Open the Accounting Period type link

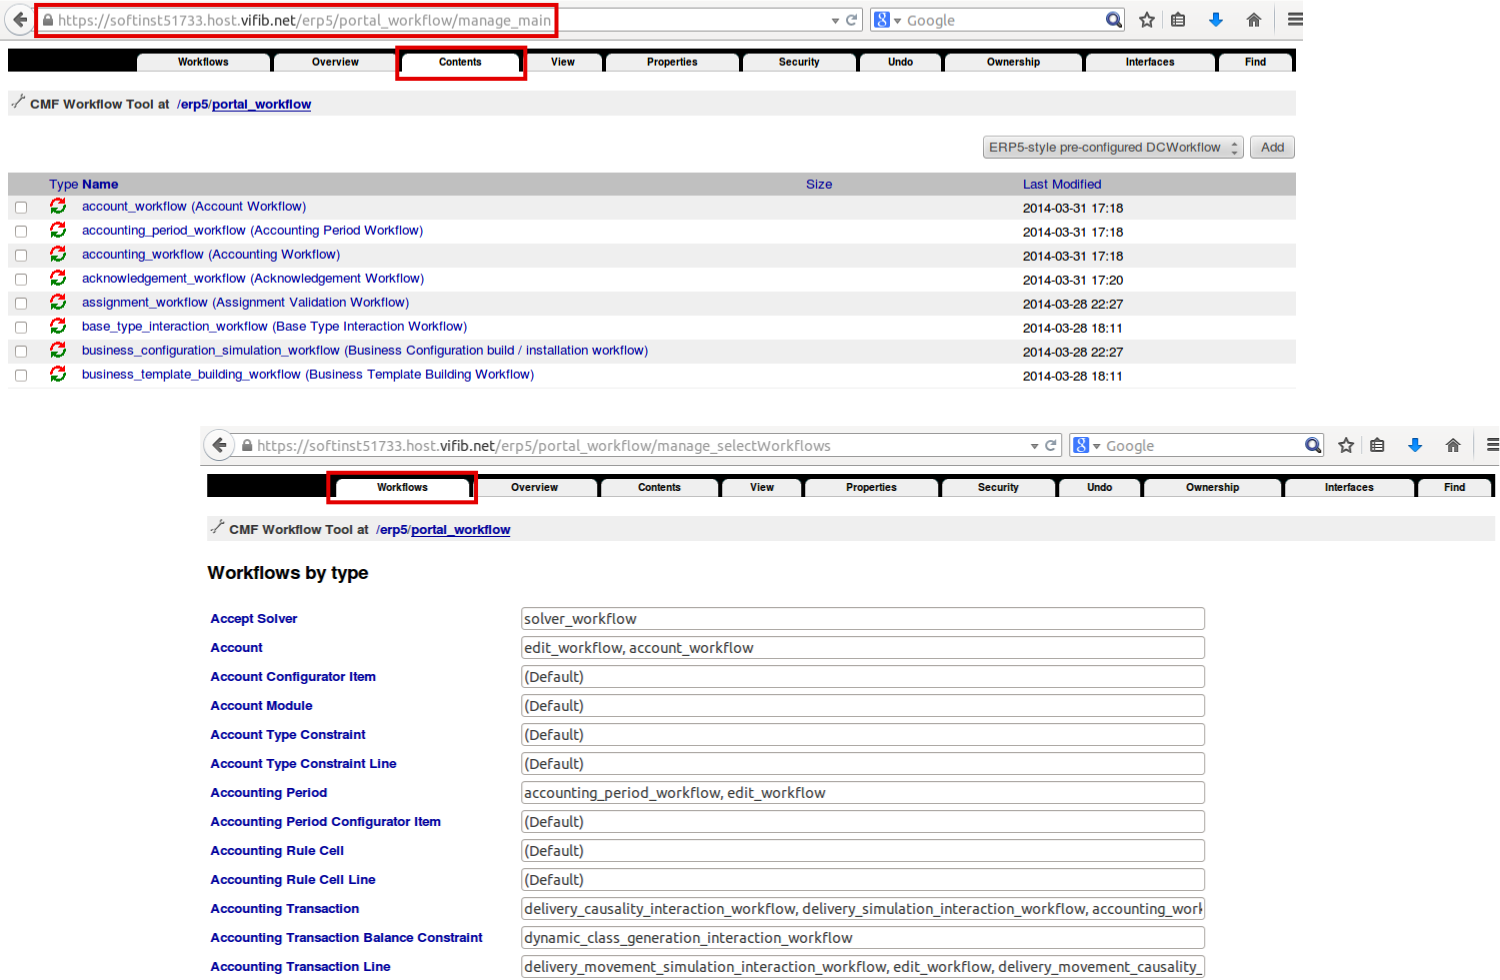268,793
